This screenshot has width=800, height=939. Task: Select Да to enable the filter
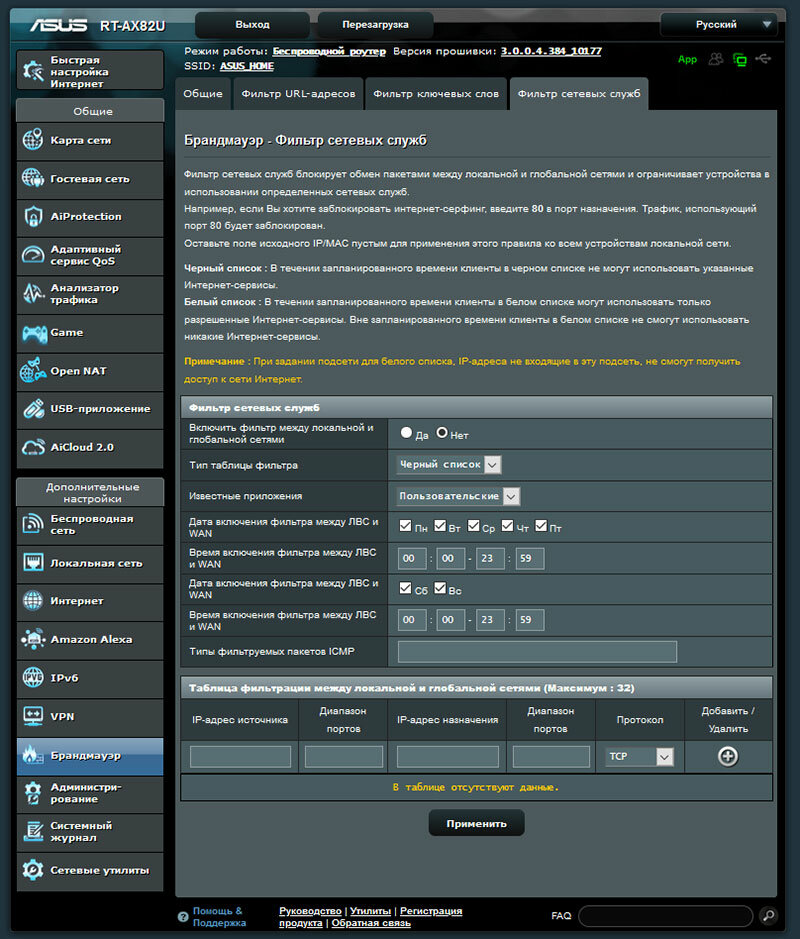(x=406, y=432)
